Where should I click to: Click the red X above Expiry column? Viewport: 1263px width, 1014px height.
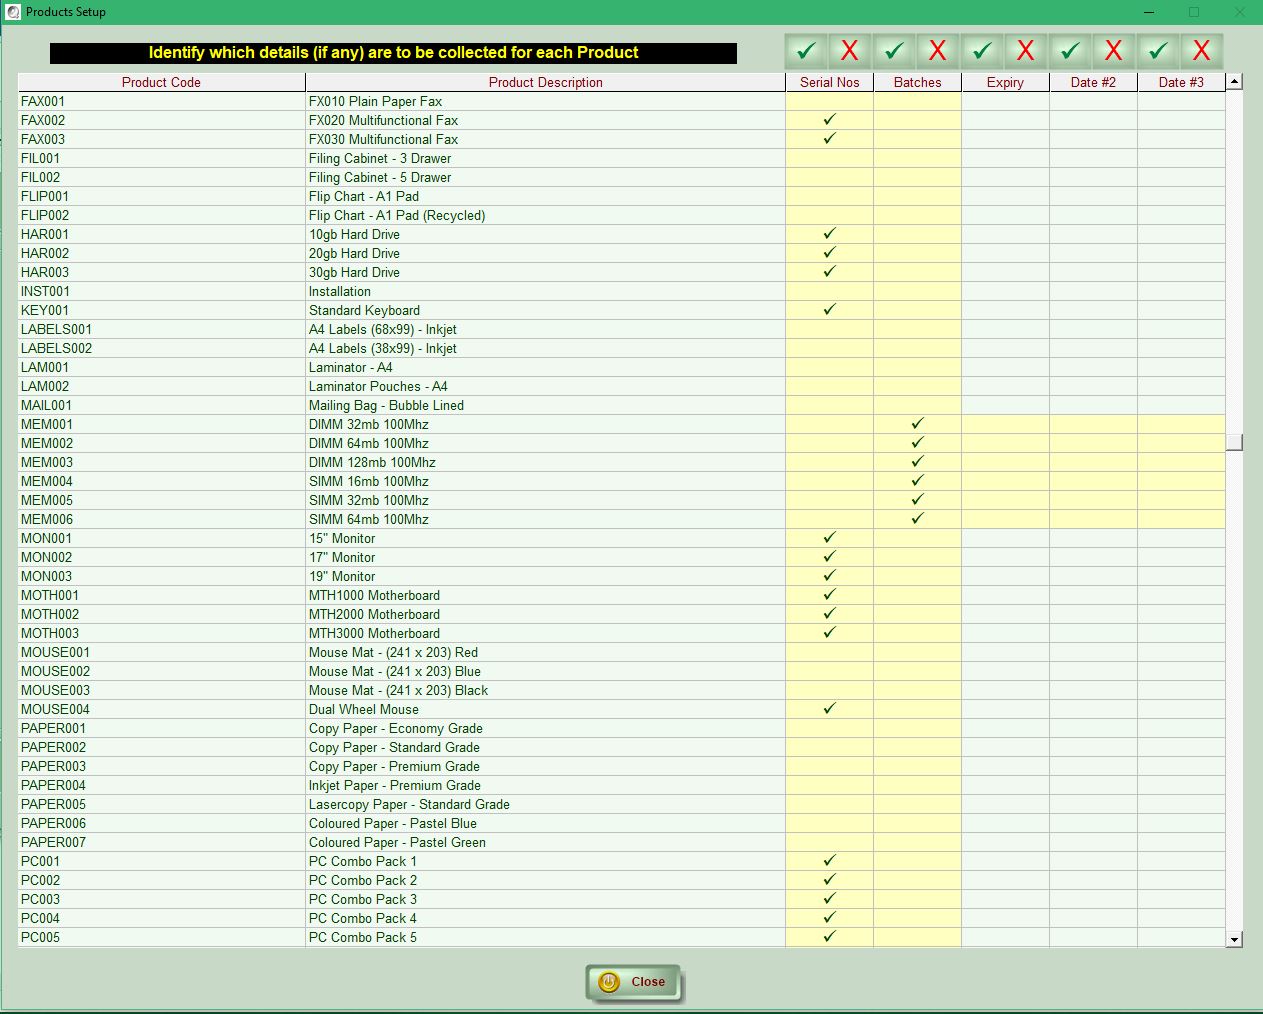click(1026, 51)
